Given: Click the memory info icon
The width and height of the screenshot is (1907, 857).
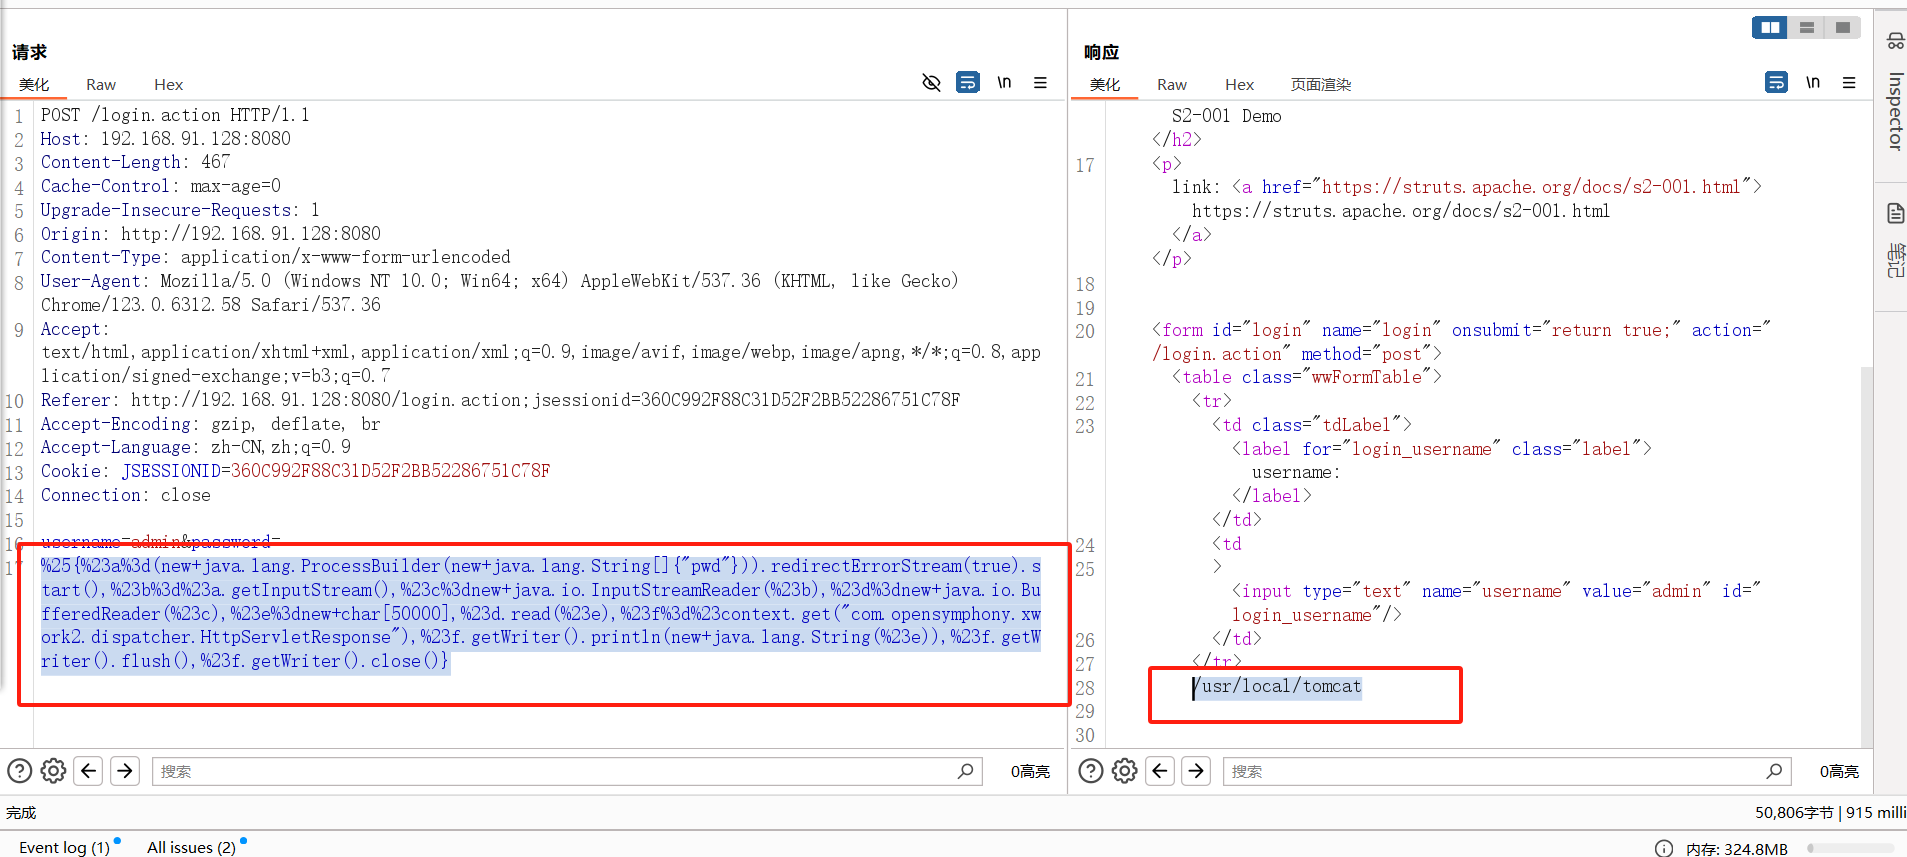Looking at the screenshot, I should coord(1664,848).
